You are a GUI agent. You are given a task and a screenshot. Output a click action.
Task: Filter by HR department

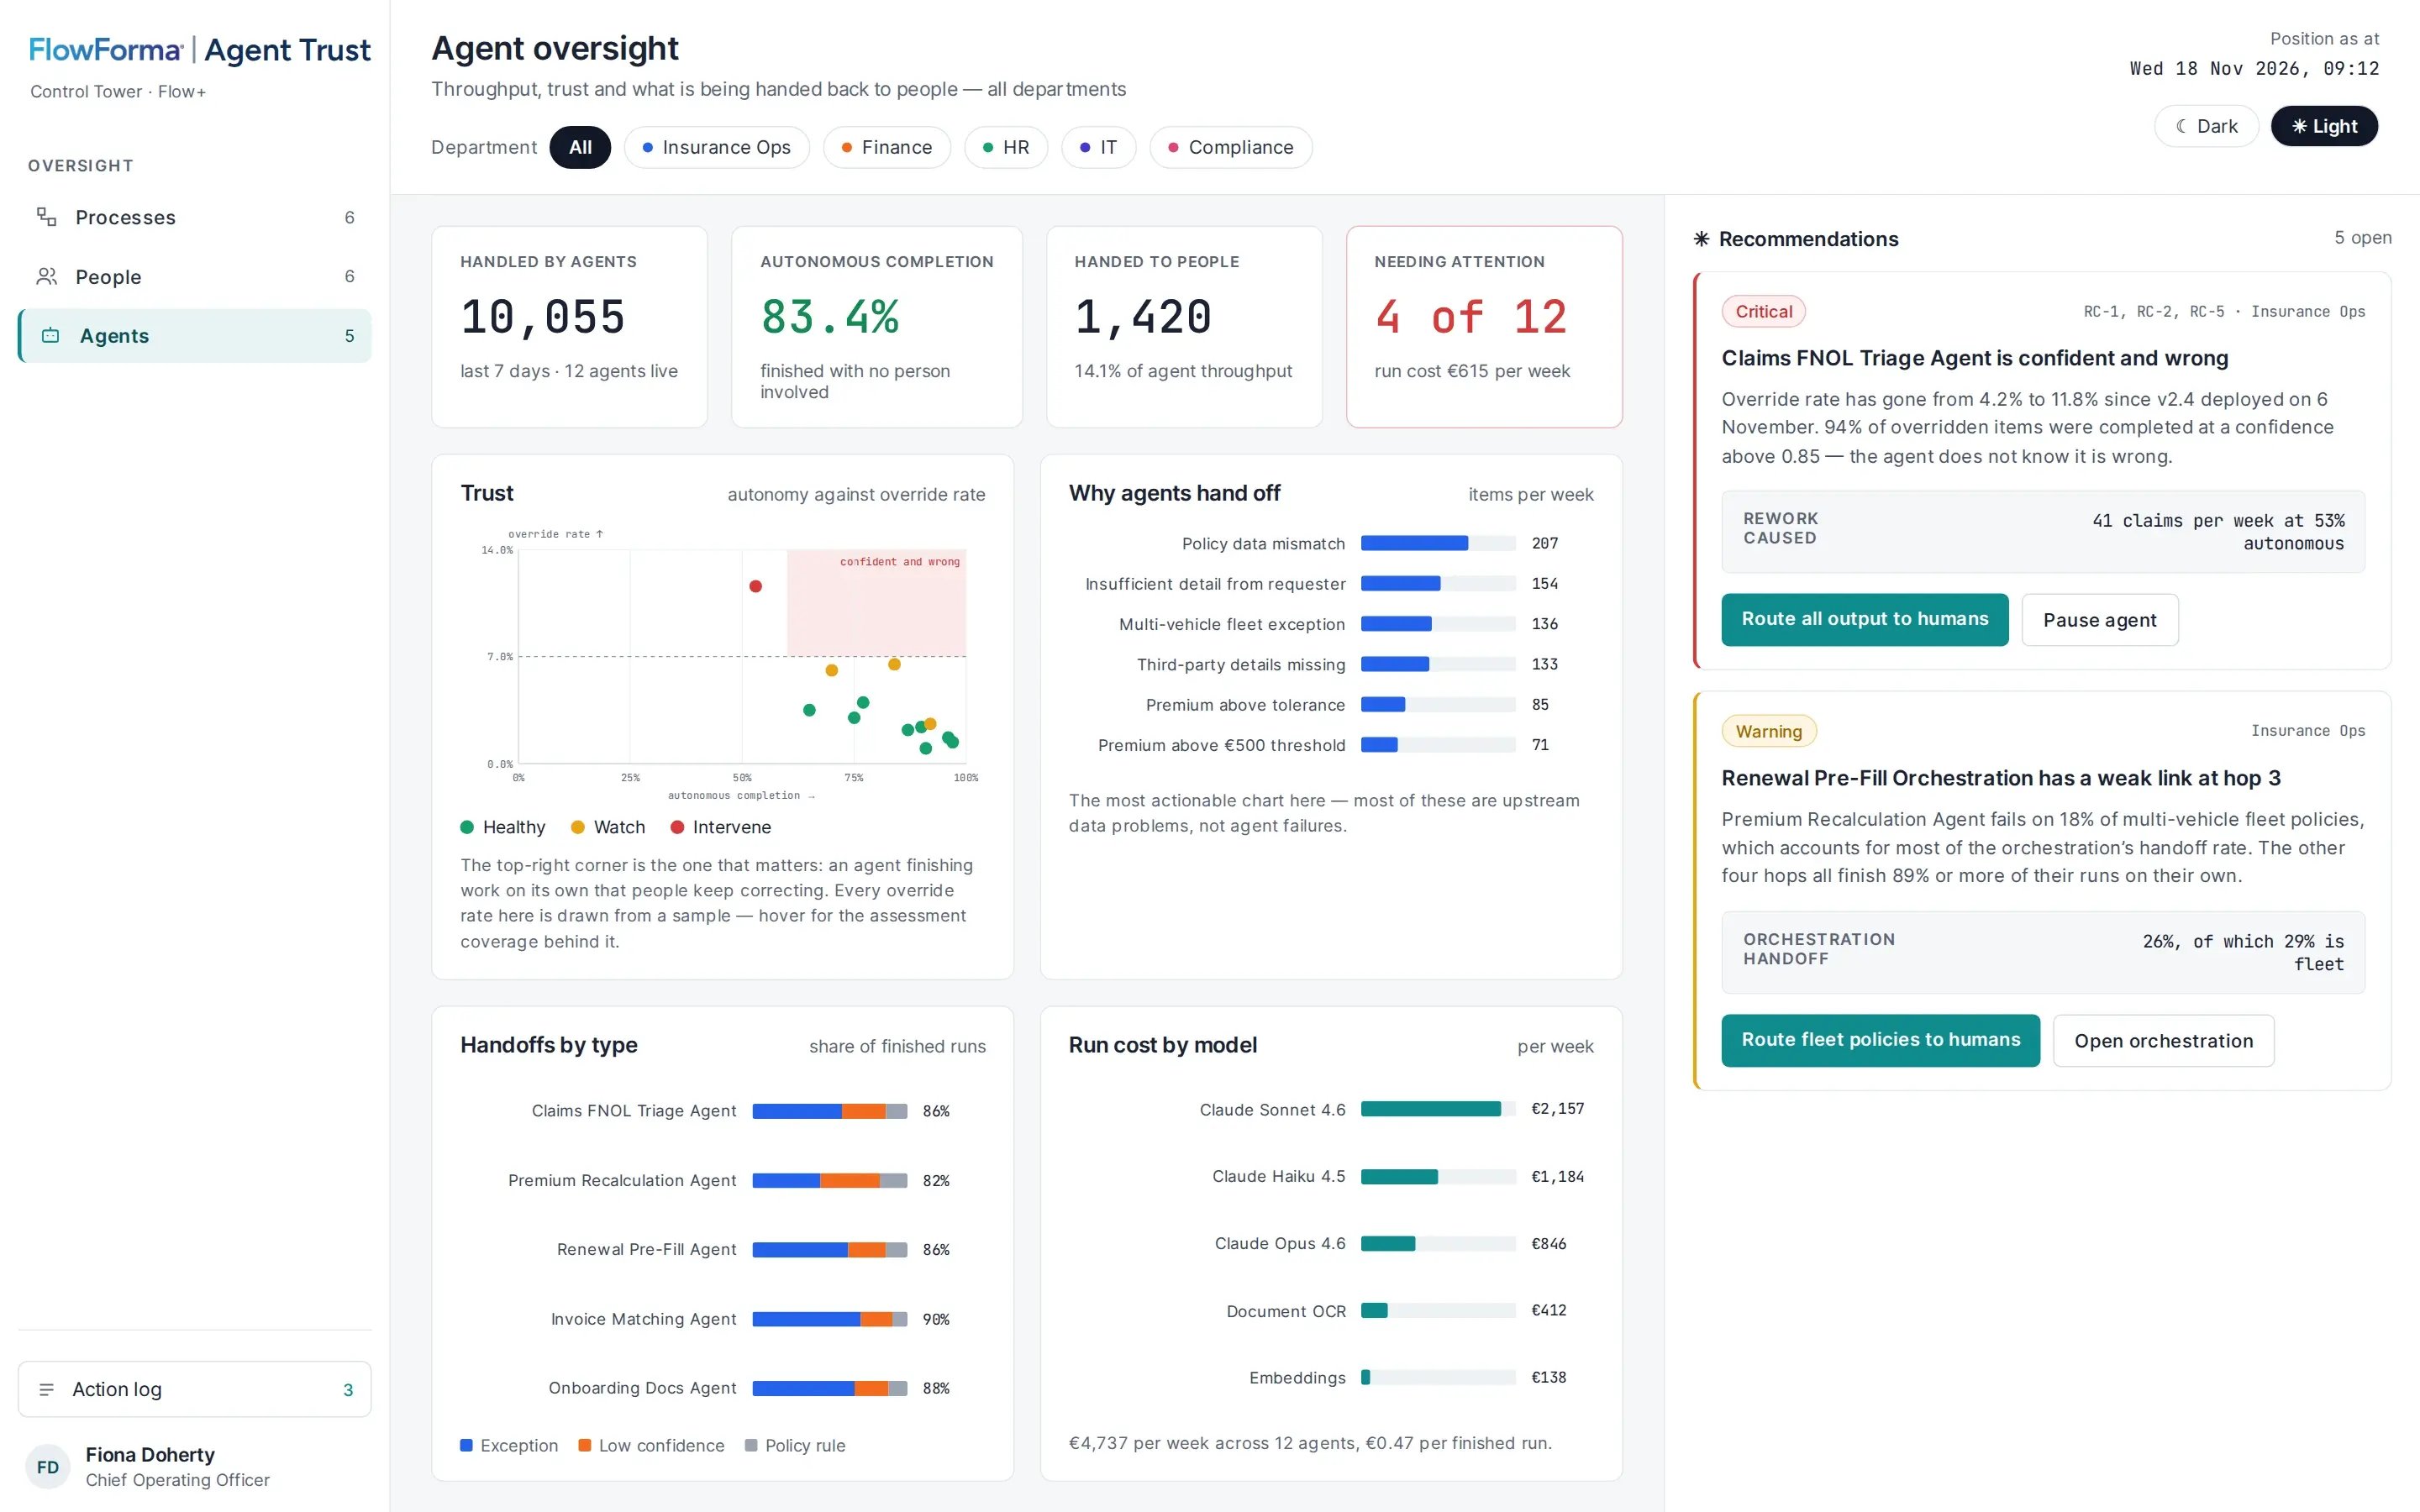click(x=1005, y=147)
